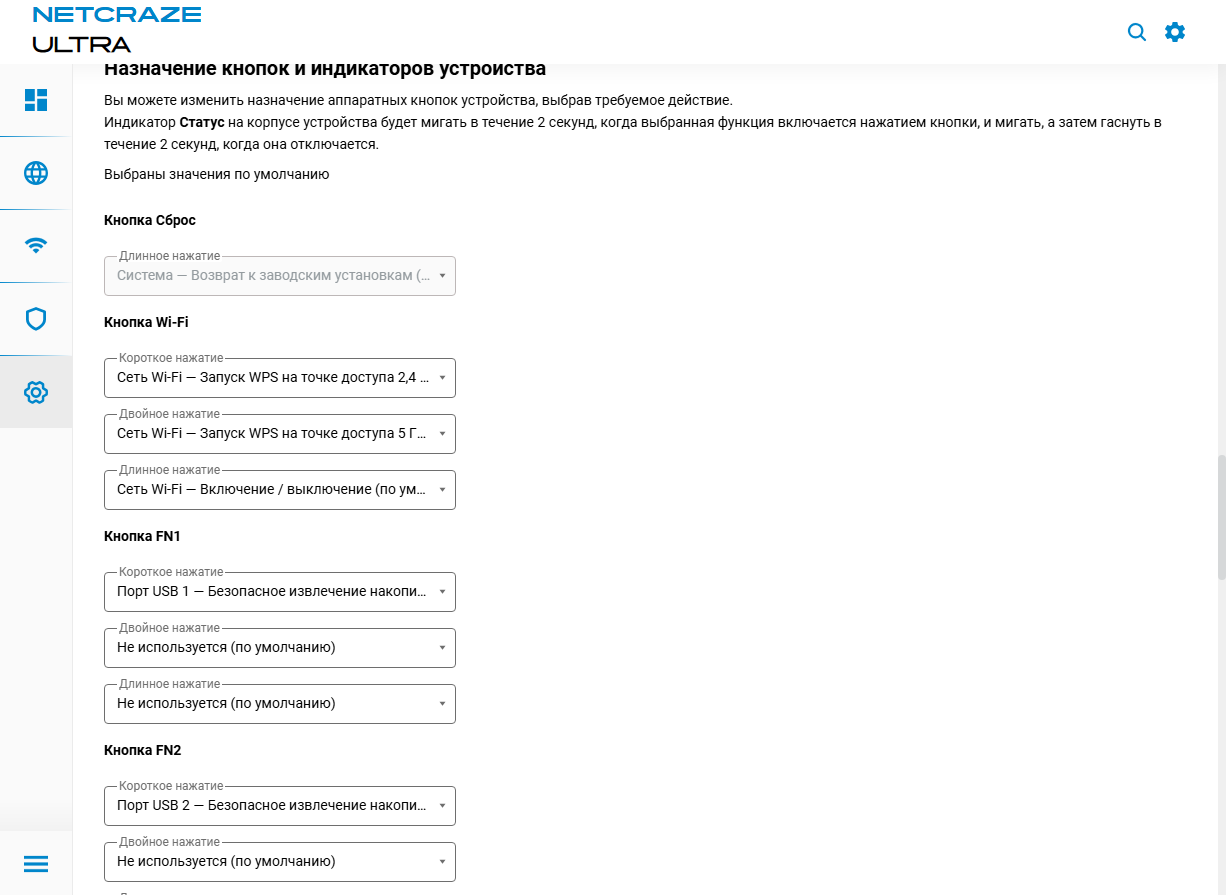Click the disabled Reset button long press dropdown

click(x=280, y=276)
